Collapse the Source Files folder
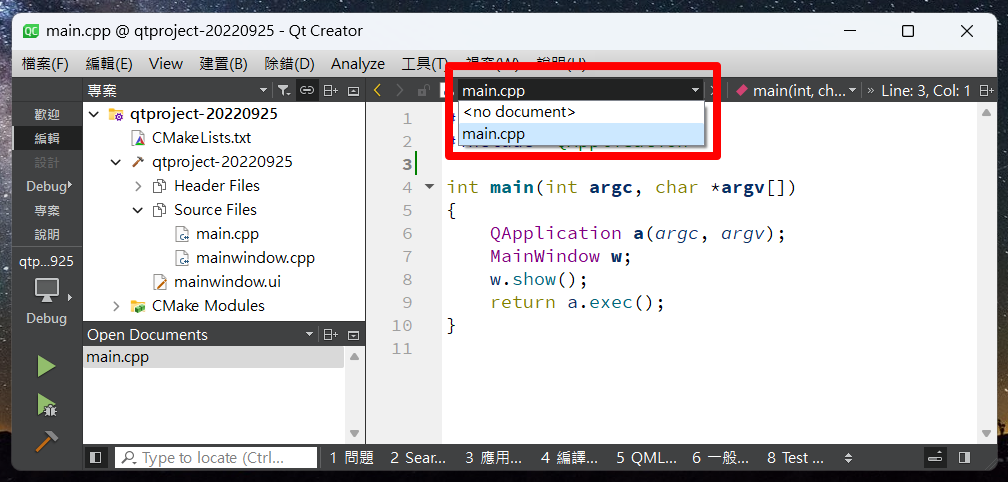 138,210
